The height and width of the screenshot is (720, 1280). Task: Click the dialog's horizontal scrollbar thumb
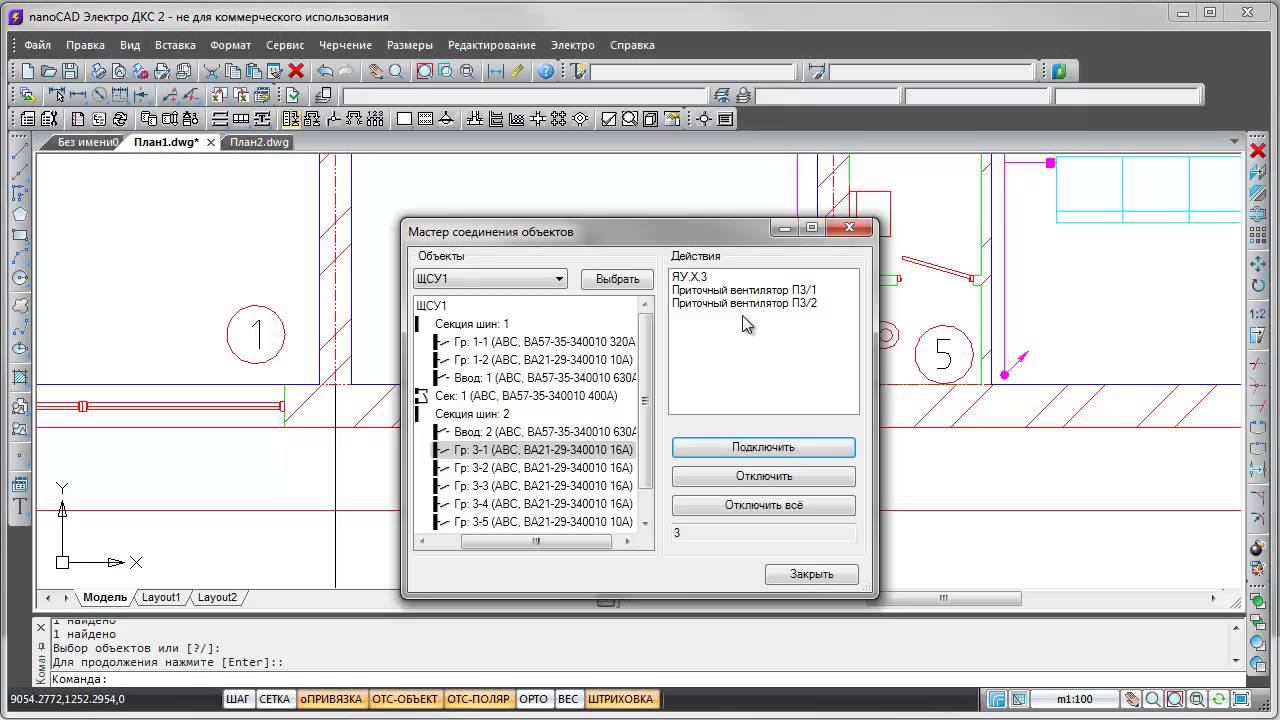coord(536,541)
